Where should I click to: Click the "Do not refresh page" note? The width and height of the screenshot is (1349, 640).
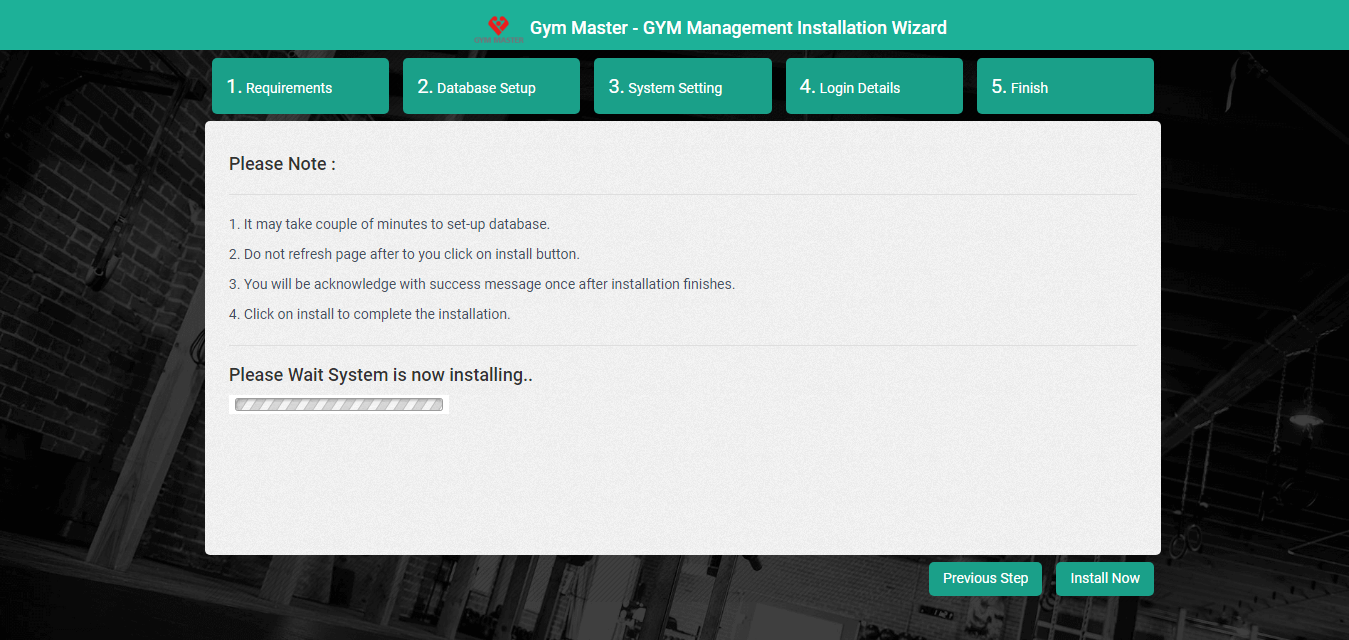[x=404, y=254]
